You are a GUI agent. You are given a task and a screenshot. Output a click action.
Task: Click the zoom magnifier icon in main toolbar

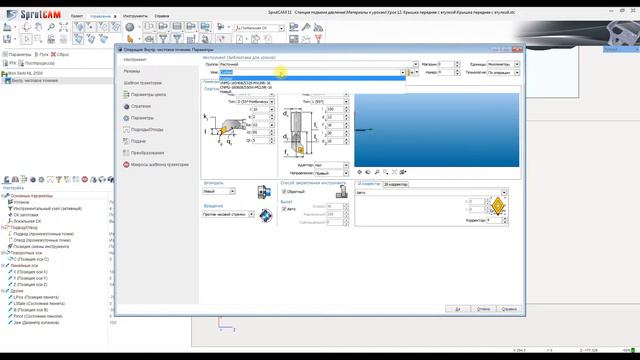[x=51, y=27]
